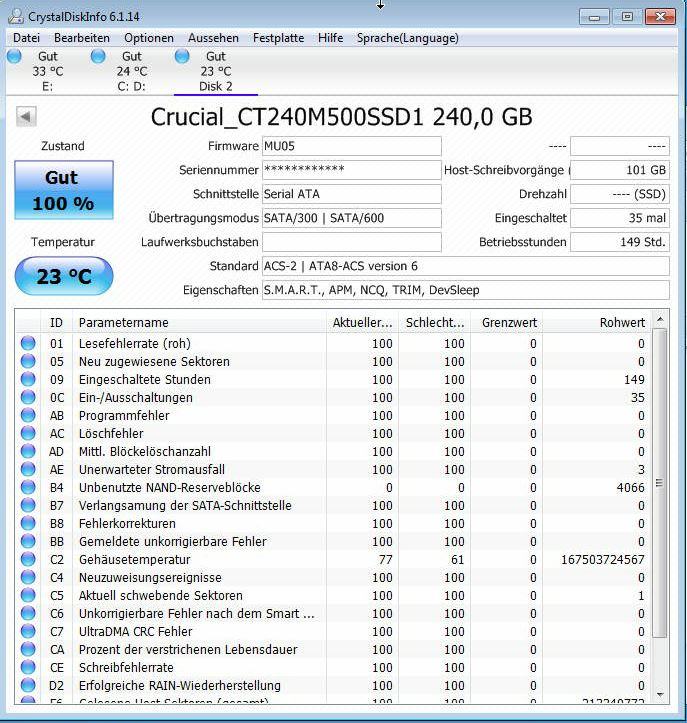
Task: Open the Optionen menu
Action: pos(149,38)
